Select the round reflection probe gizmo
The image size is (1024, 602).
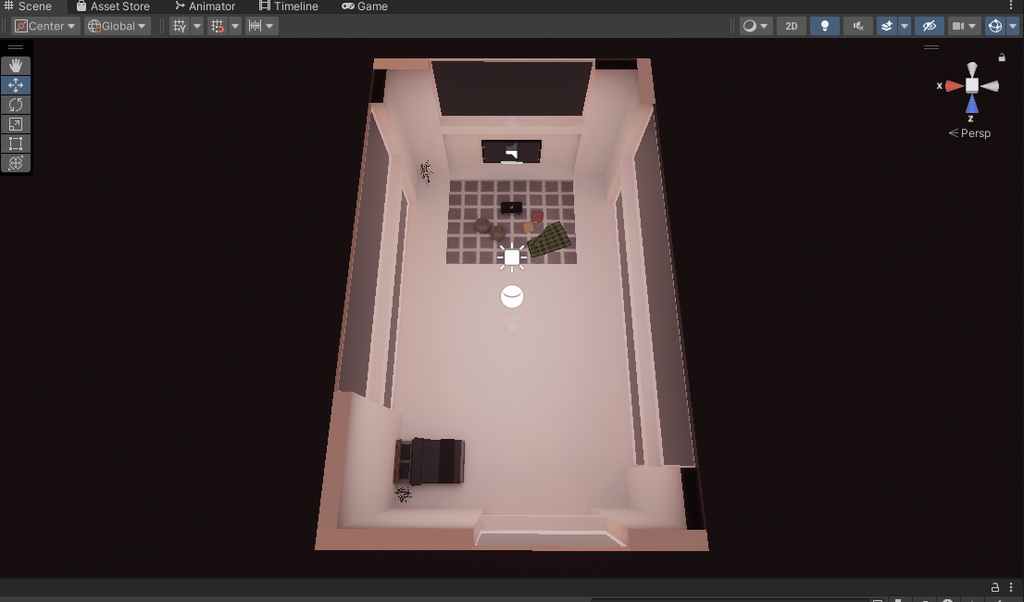point(512,296)
